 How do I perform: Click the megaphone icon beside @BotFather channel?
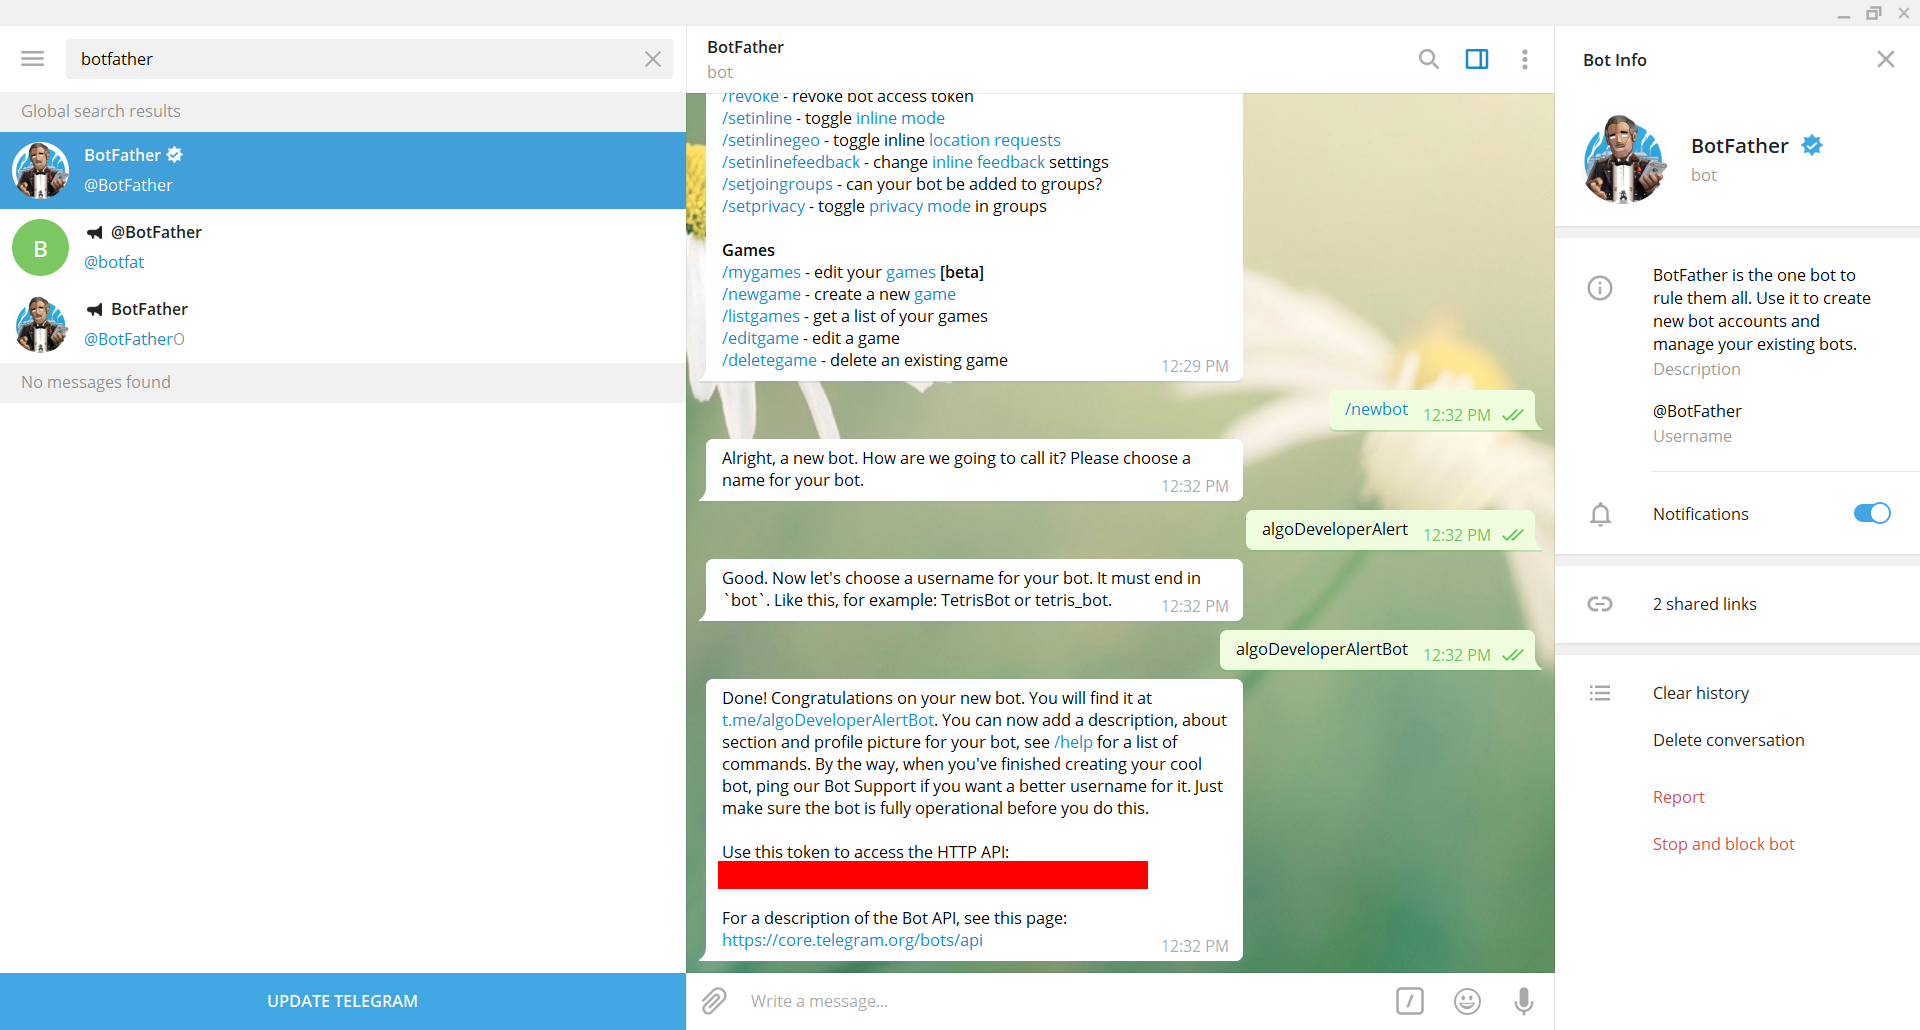95,232
